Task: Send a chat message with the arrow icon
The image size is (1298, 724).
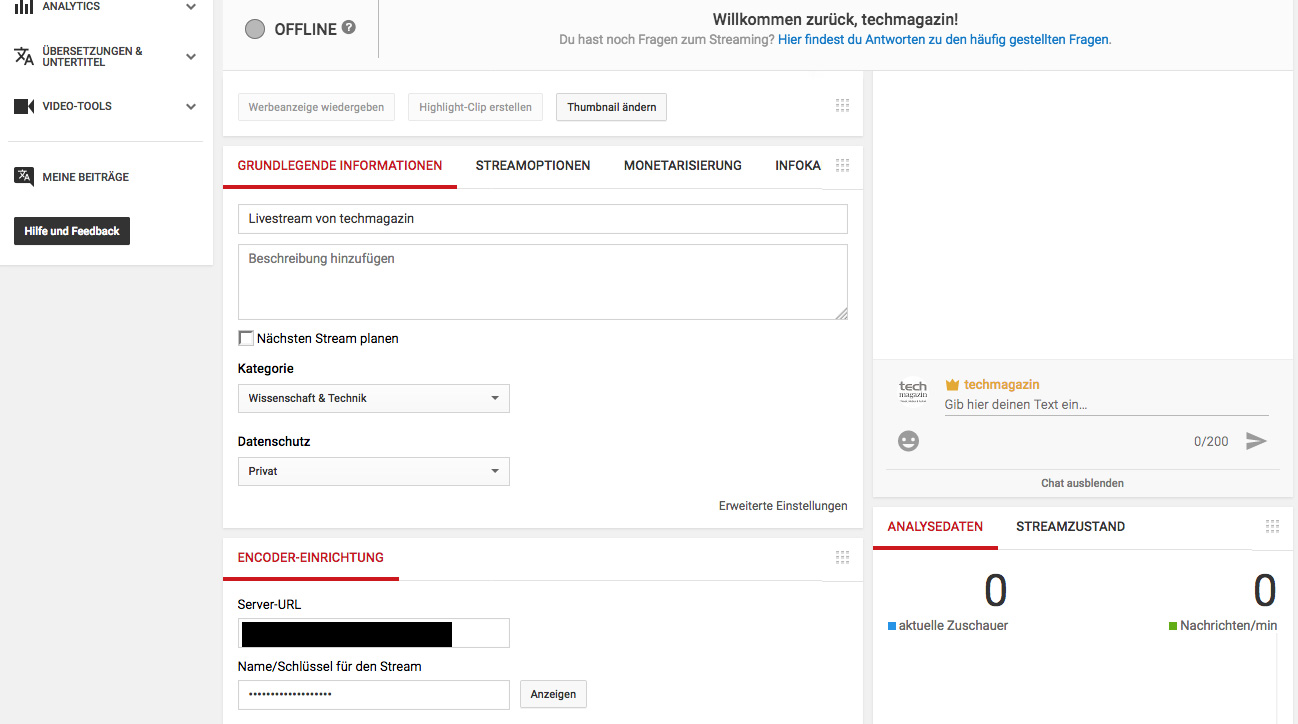Action: coord(1257,440)
